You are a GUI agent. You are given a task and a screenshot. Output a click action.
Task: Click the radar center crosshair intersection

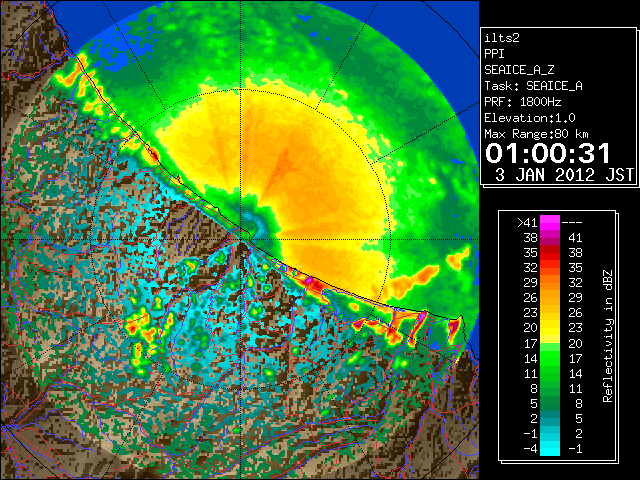click(x=241, y=240)
